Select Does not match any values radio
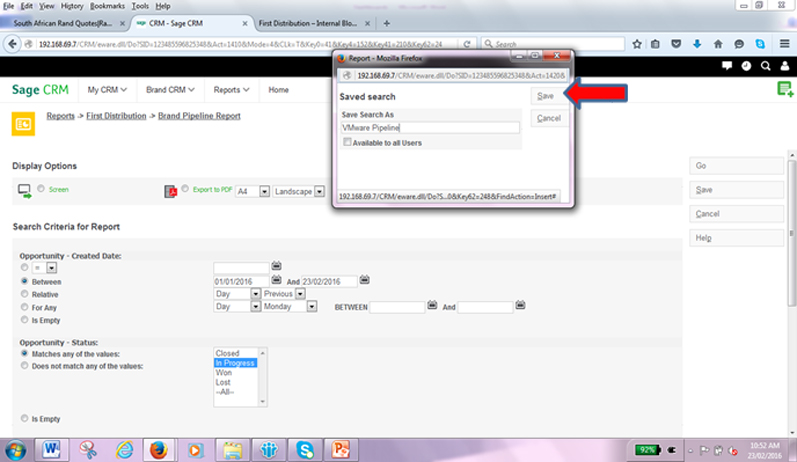This screenshot has width=797, height=462. pyautogui.click(x=24, y=365)
